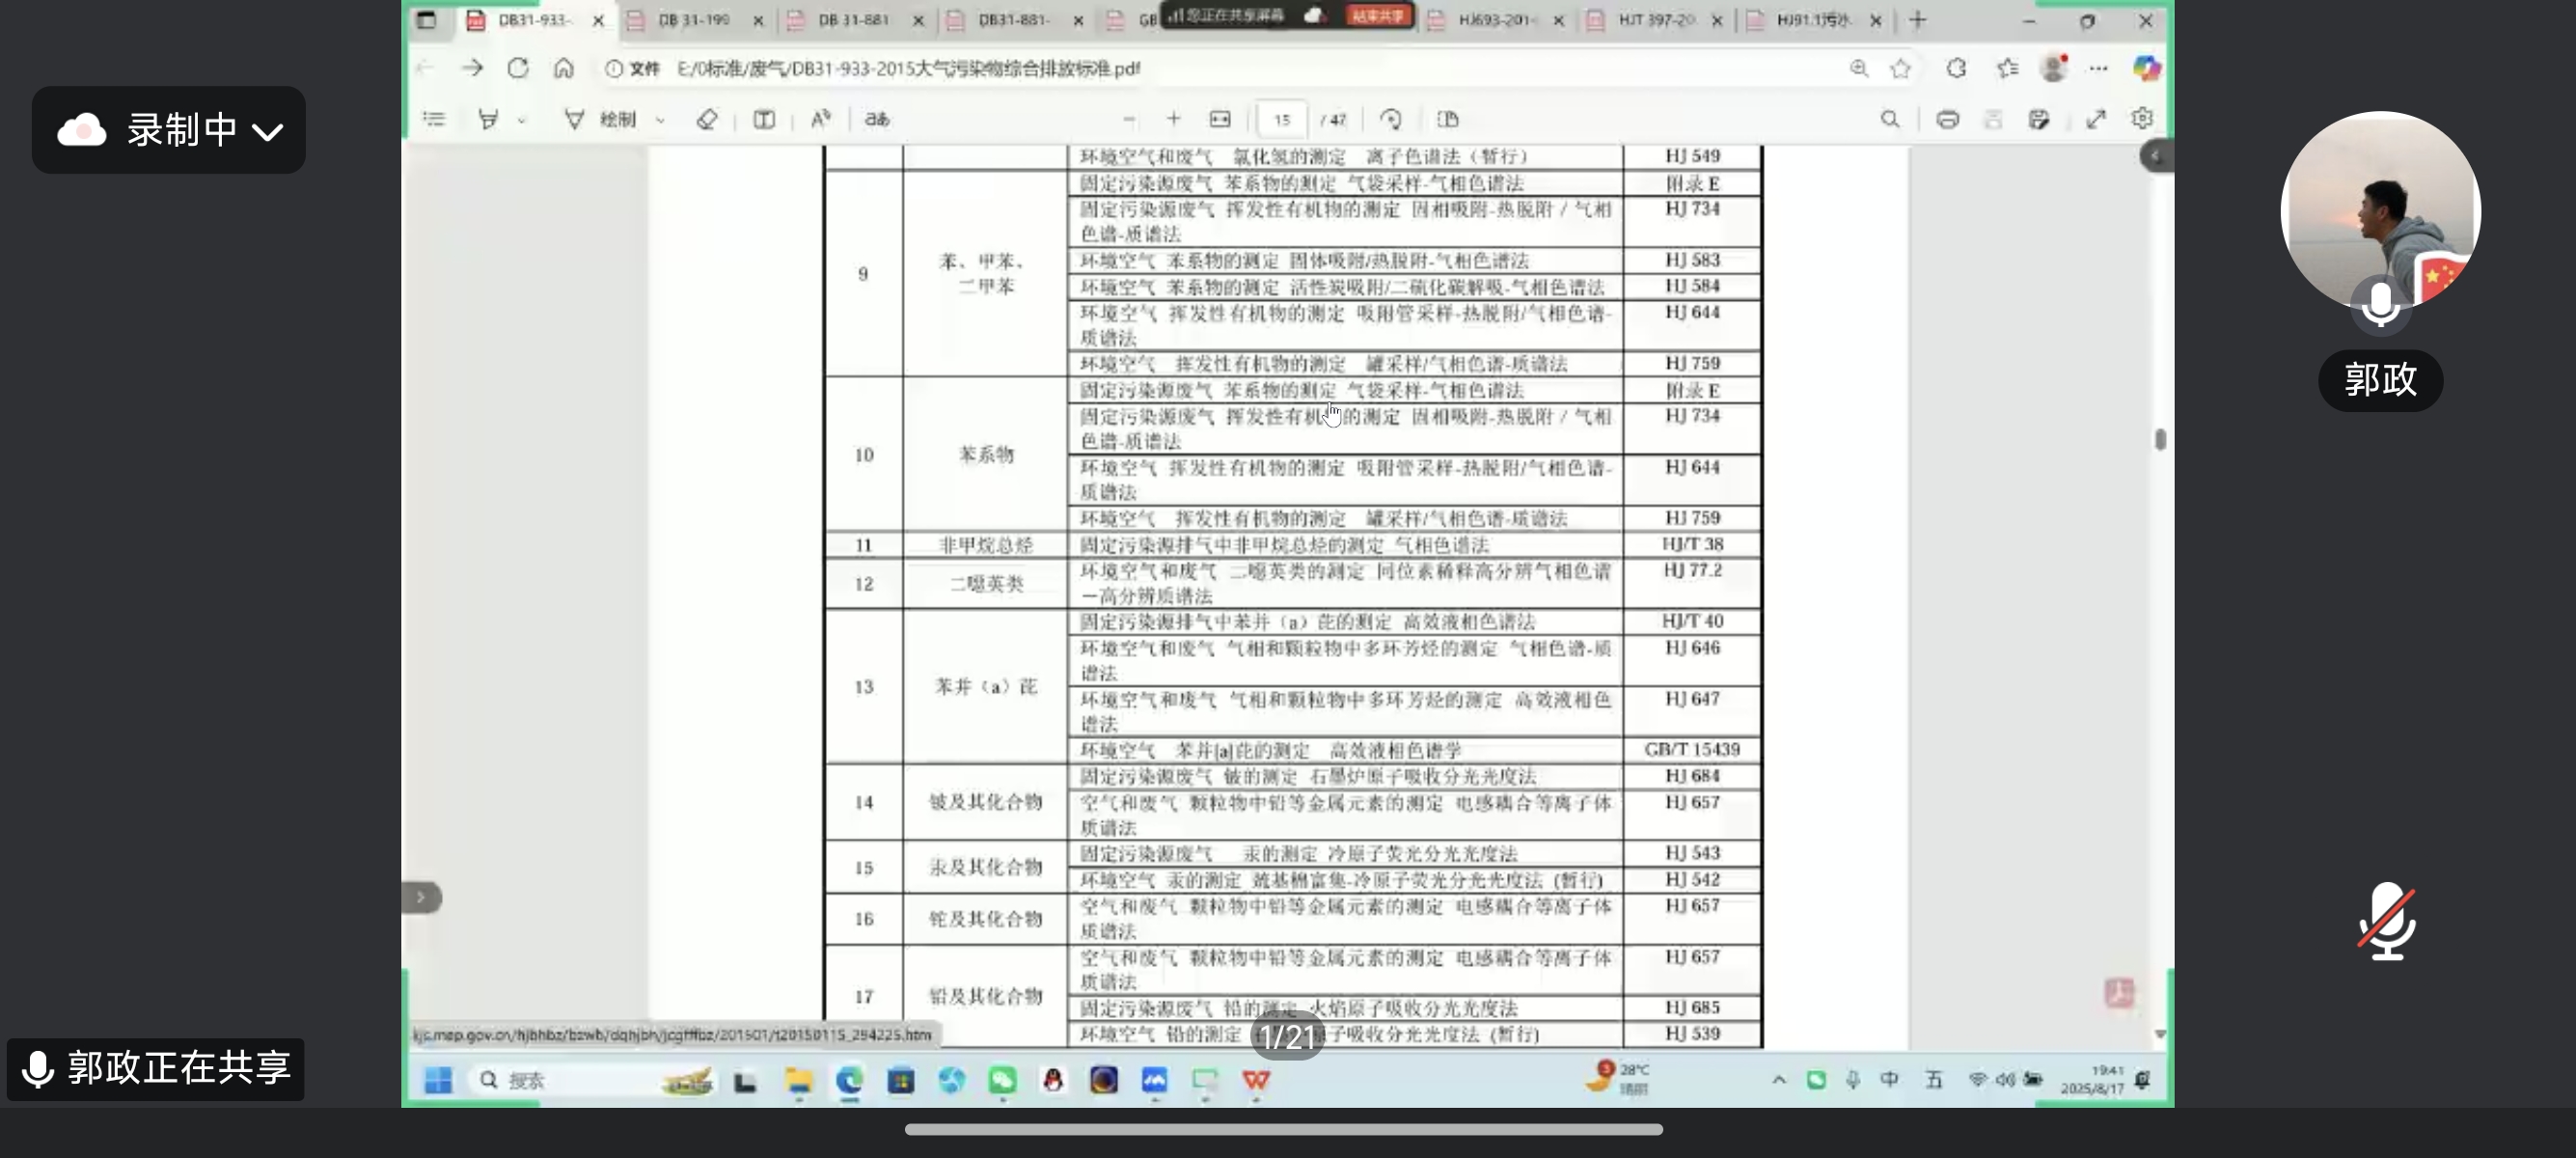Viewport: 2576px width, 1158px height.
Task: Toggle favorite star in address bar
Action: point(1900,68)
